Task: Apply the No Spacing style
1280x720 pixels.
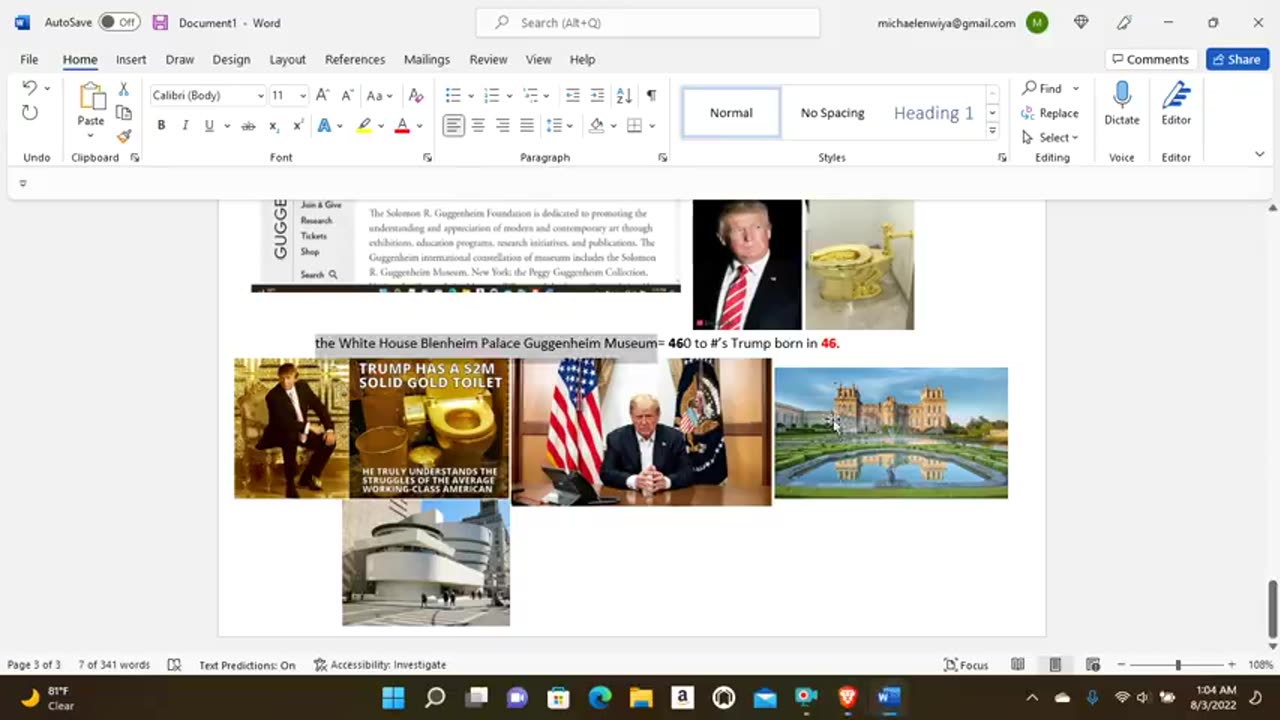Action: 832,112
